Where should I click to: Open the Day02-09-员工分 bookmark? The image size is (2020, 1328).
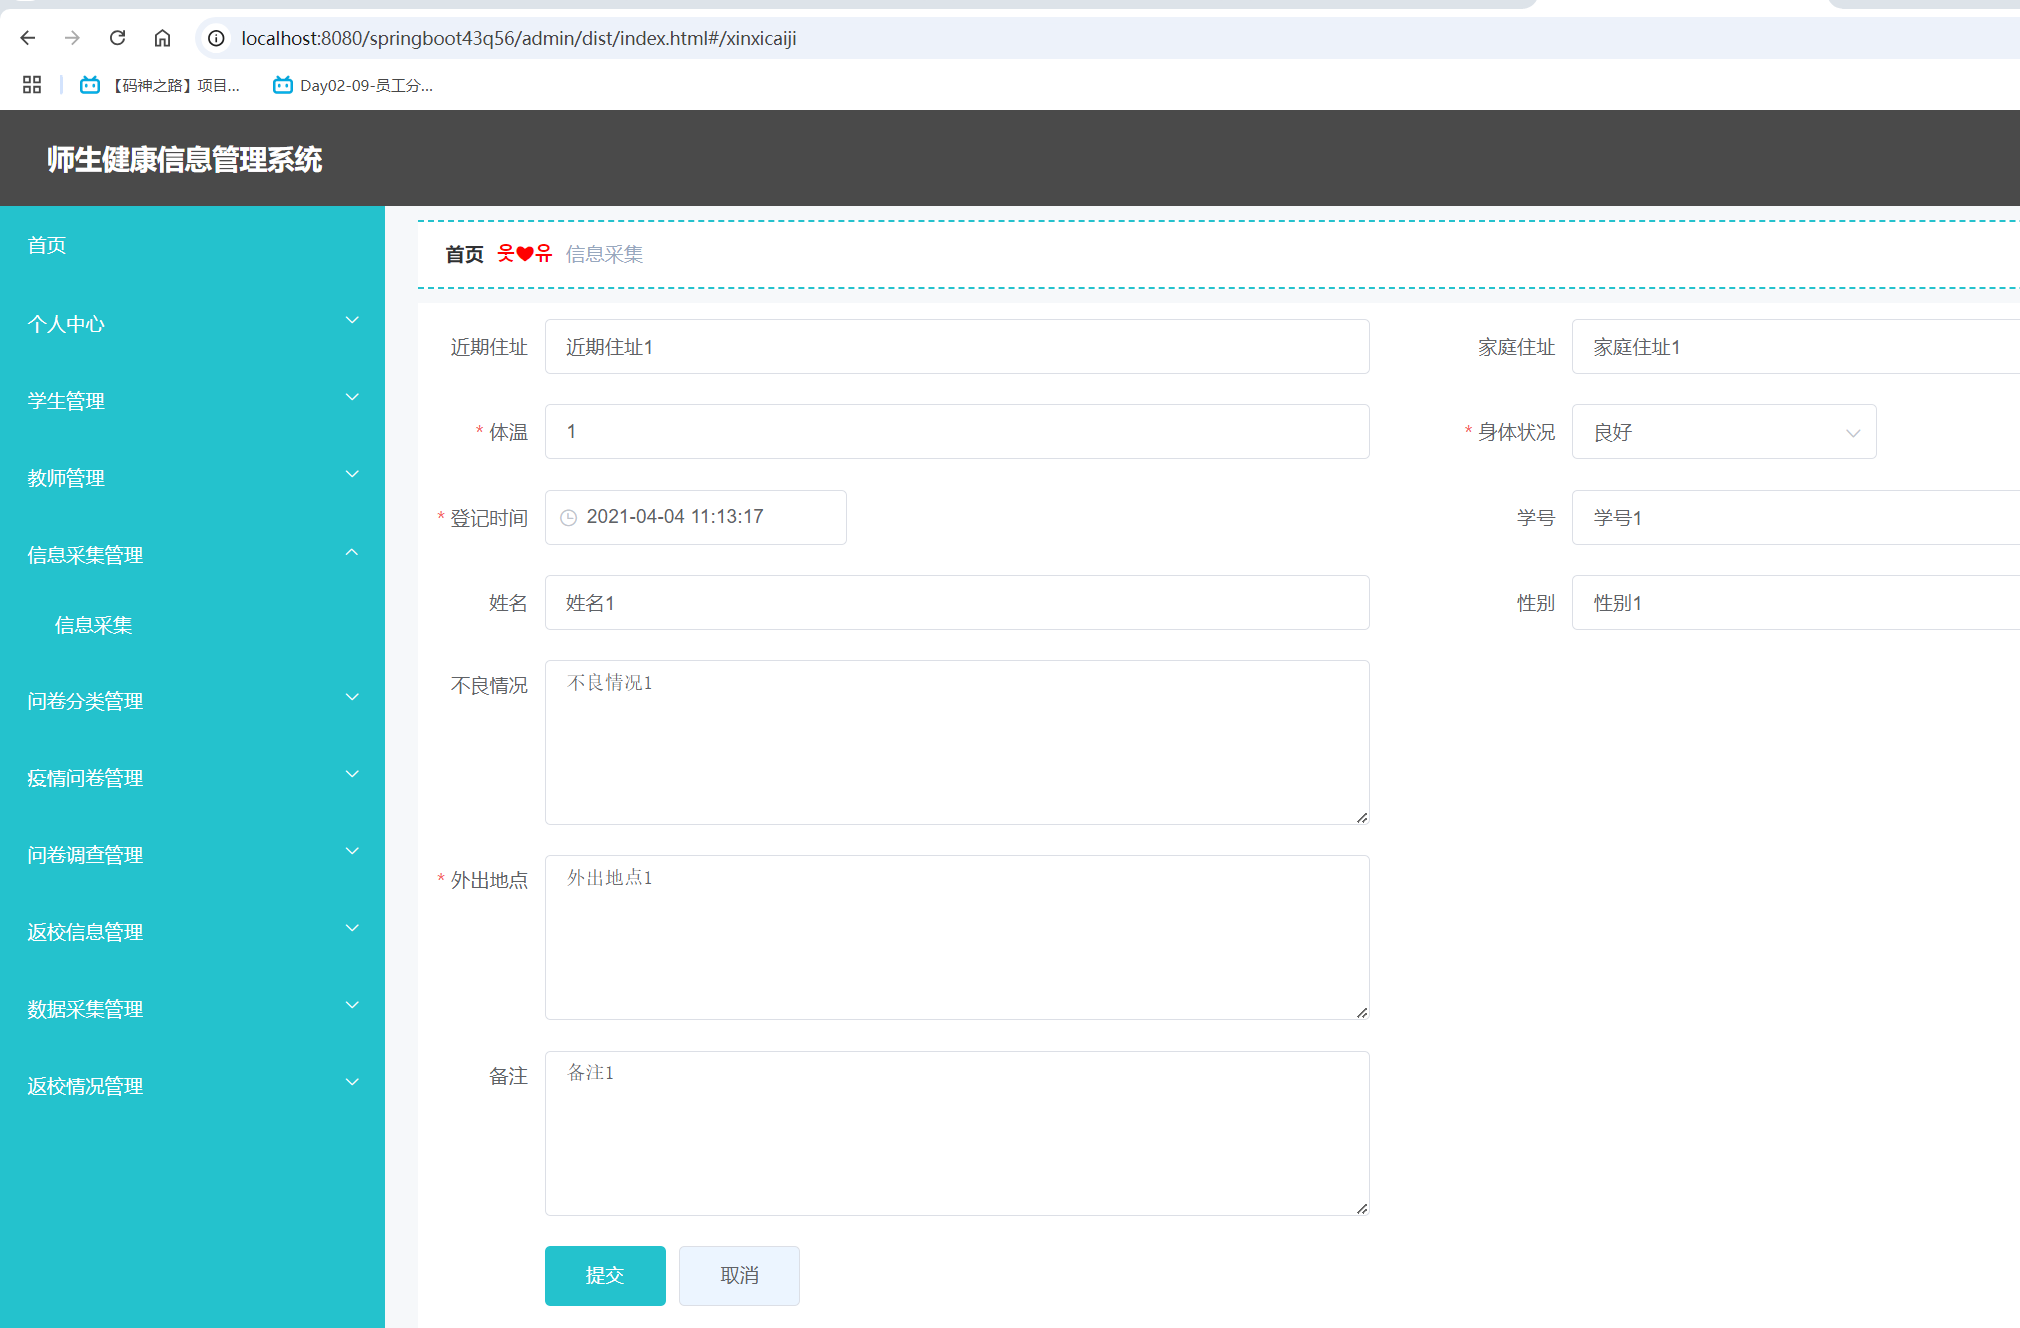tap(352, 85)
